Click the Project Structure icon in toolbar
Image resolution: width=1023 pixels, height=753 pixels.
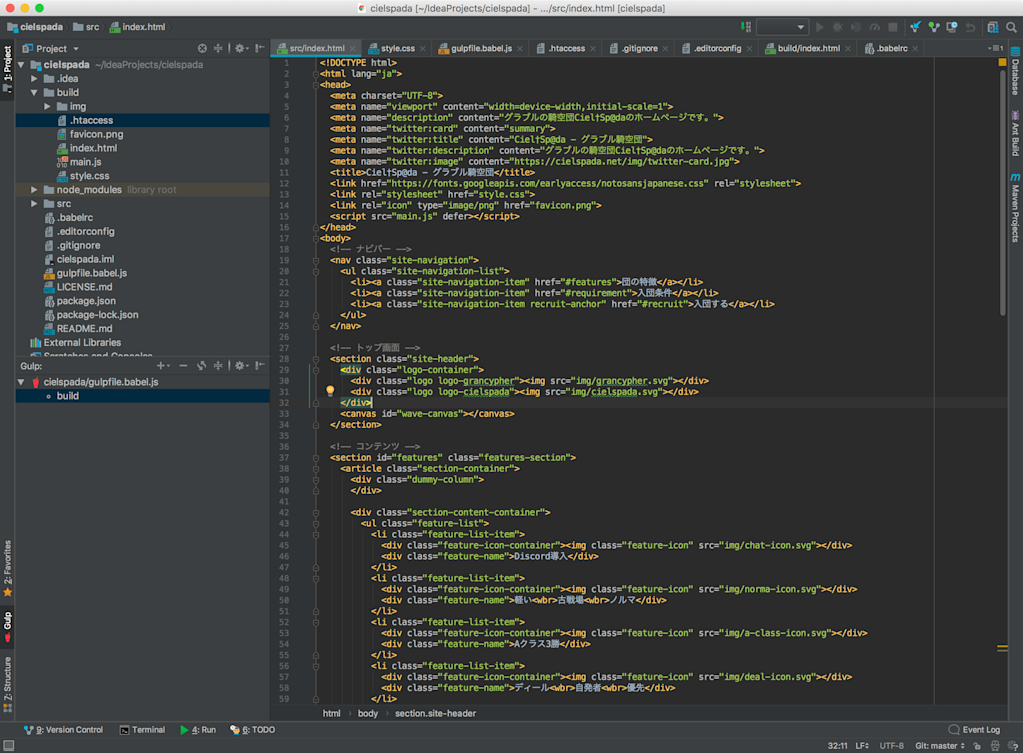[x=992, y=27]
